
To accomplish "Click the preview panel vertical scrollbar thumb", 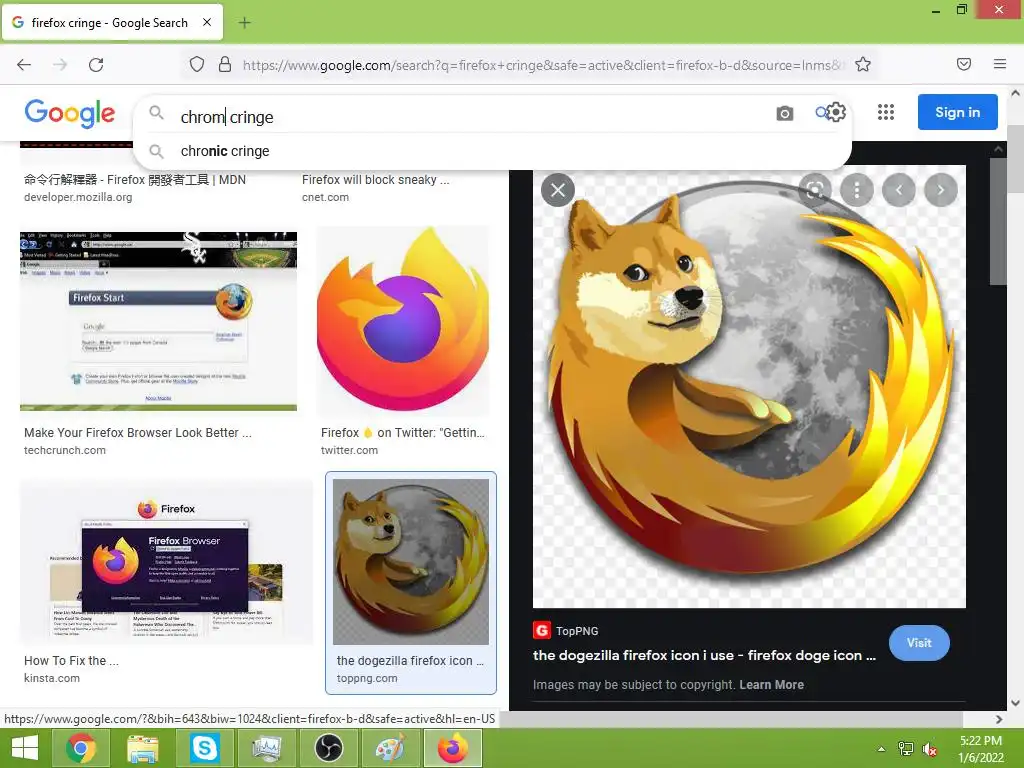I will pyautogui.click(x=998, y=221).
